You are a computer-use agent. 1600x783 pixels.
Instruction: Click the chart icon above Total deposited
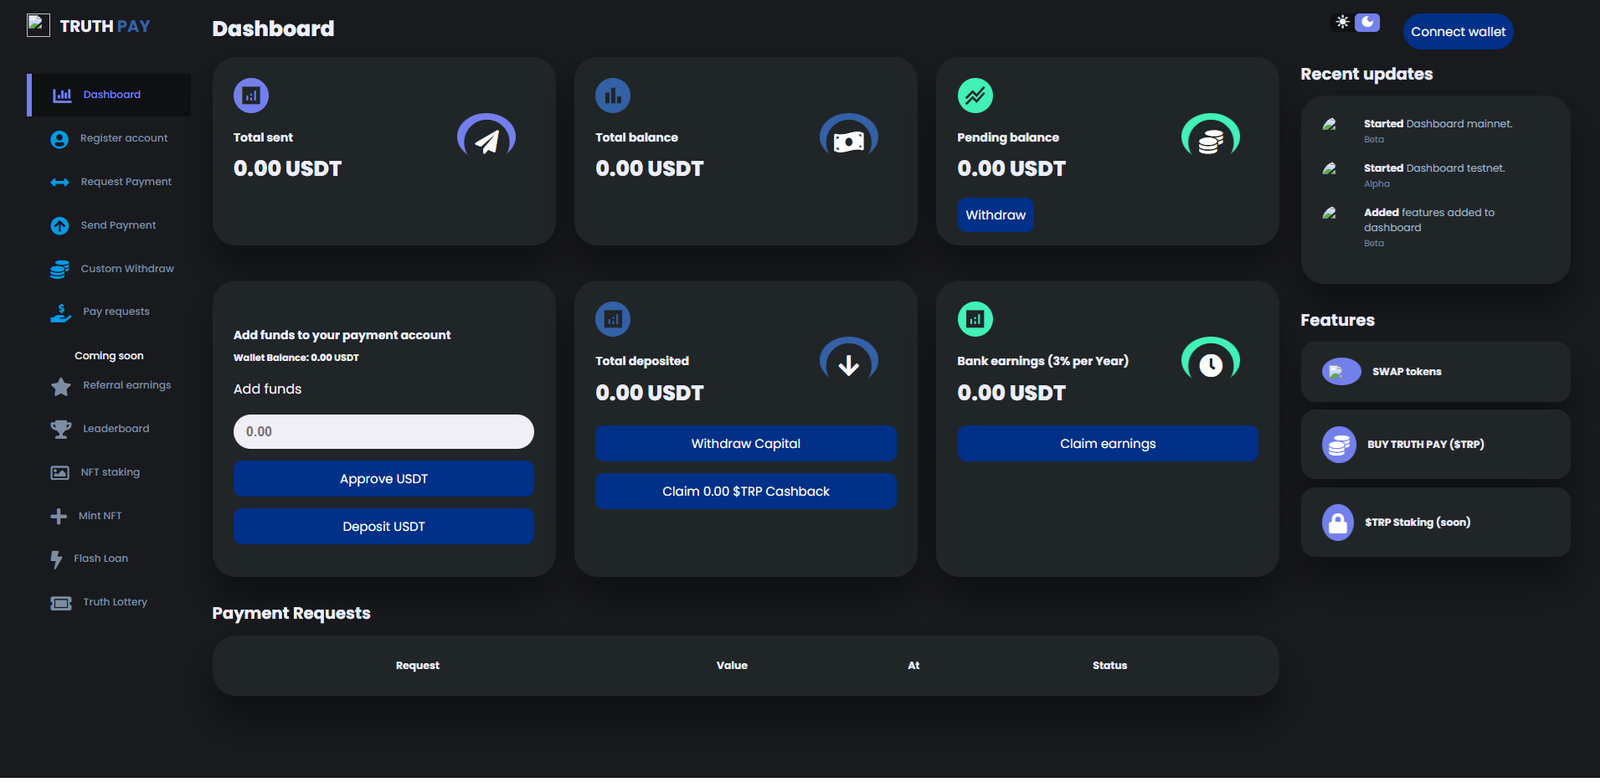pyautogui.click(x=613, y=320)
